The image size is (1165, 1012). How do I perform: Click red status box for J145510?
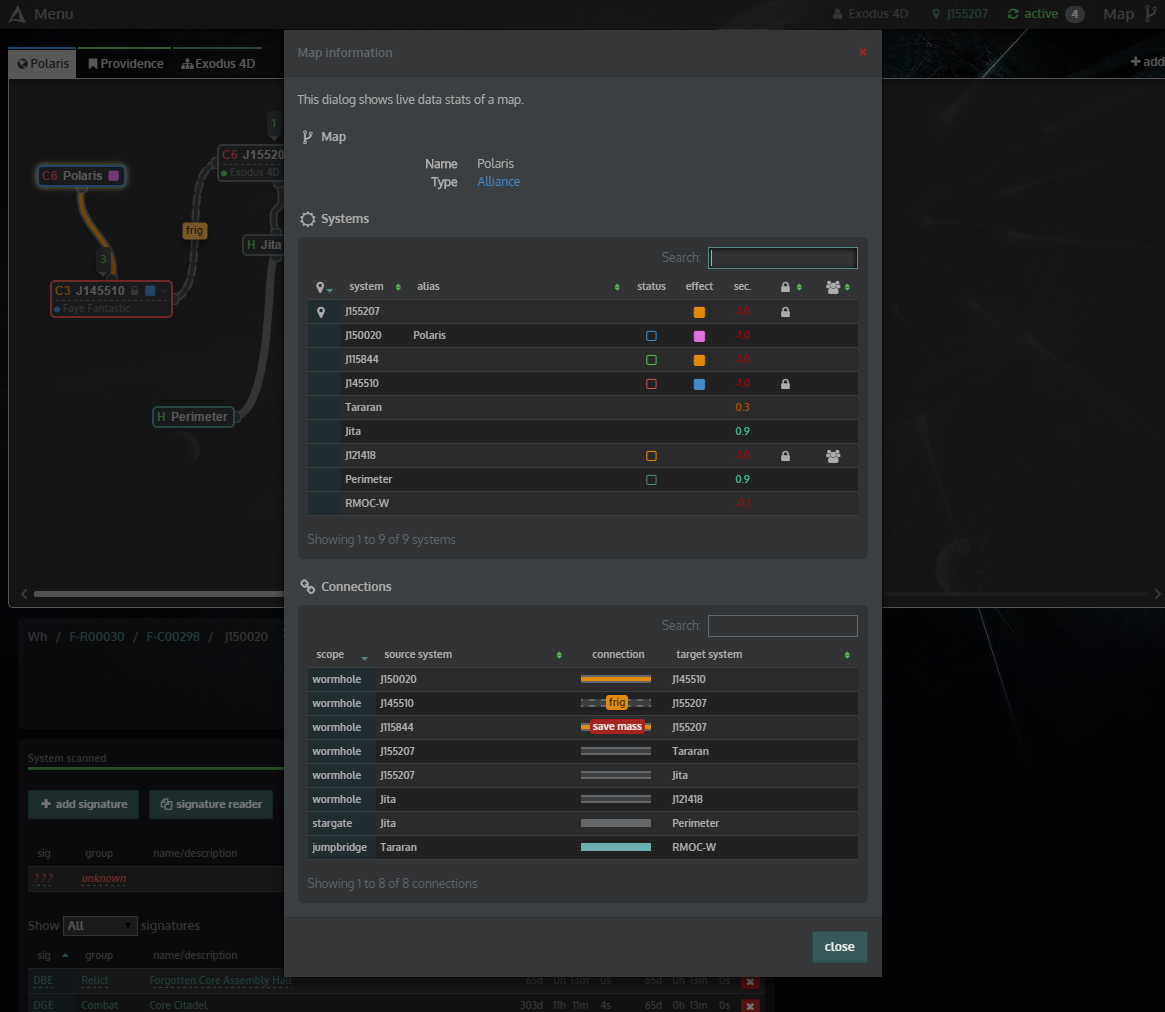651,384
